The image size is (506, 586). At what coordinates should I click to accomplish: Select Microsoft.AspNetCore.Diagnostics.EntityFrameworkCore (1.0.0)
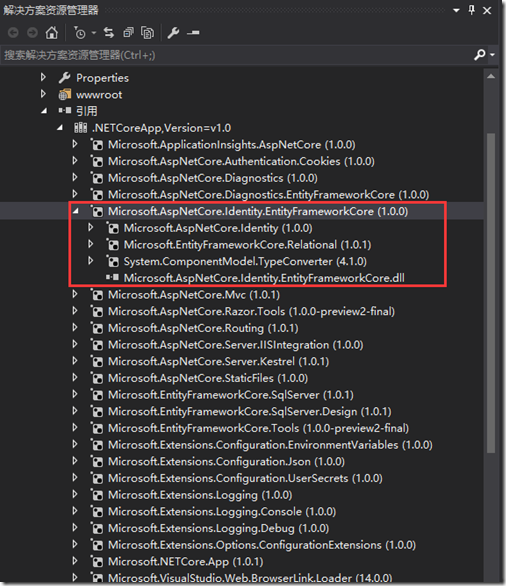(268, 195)
